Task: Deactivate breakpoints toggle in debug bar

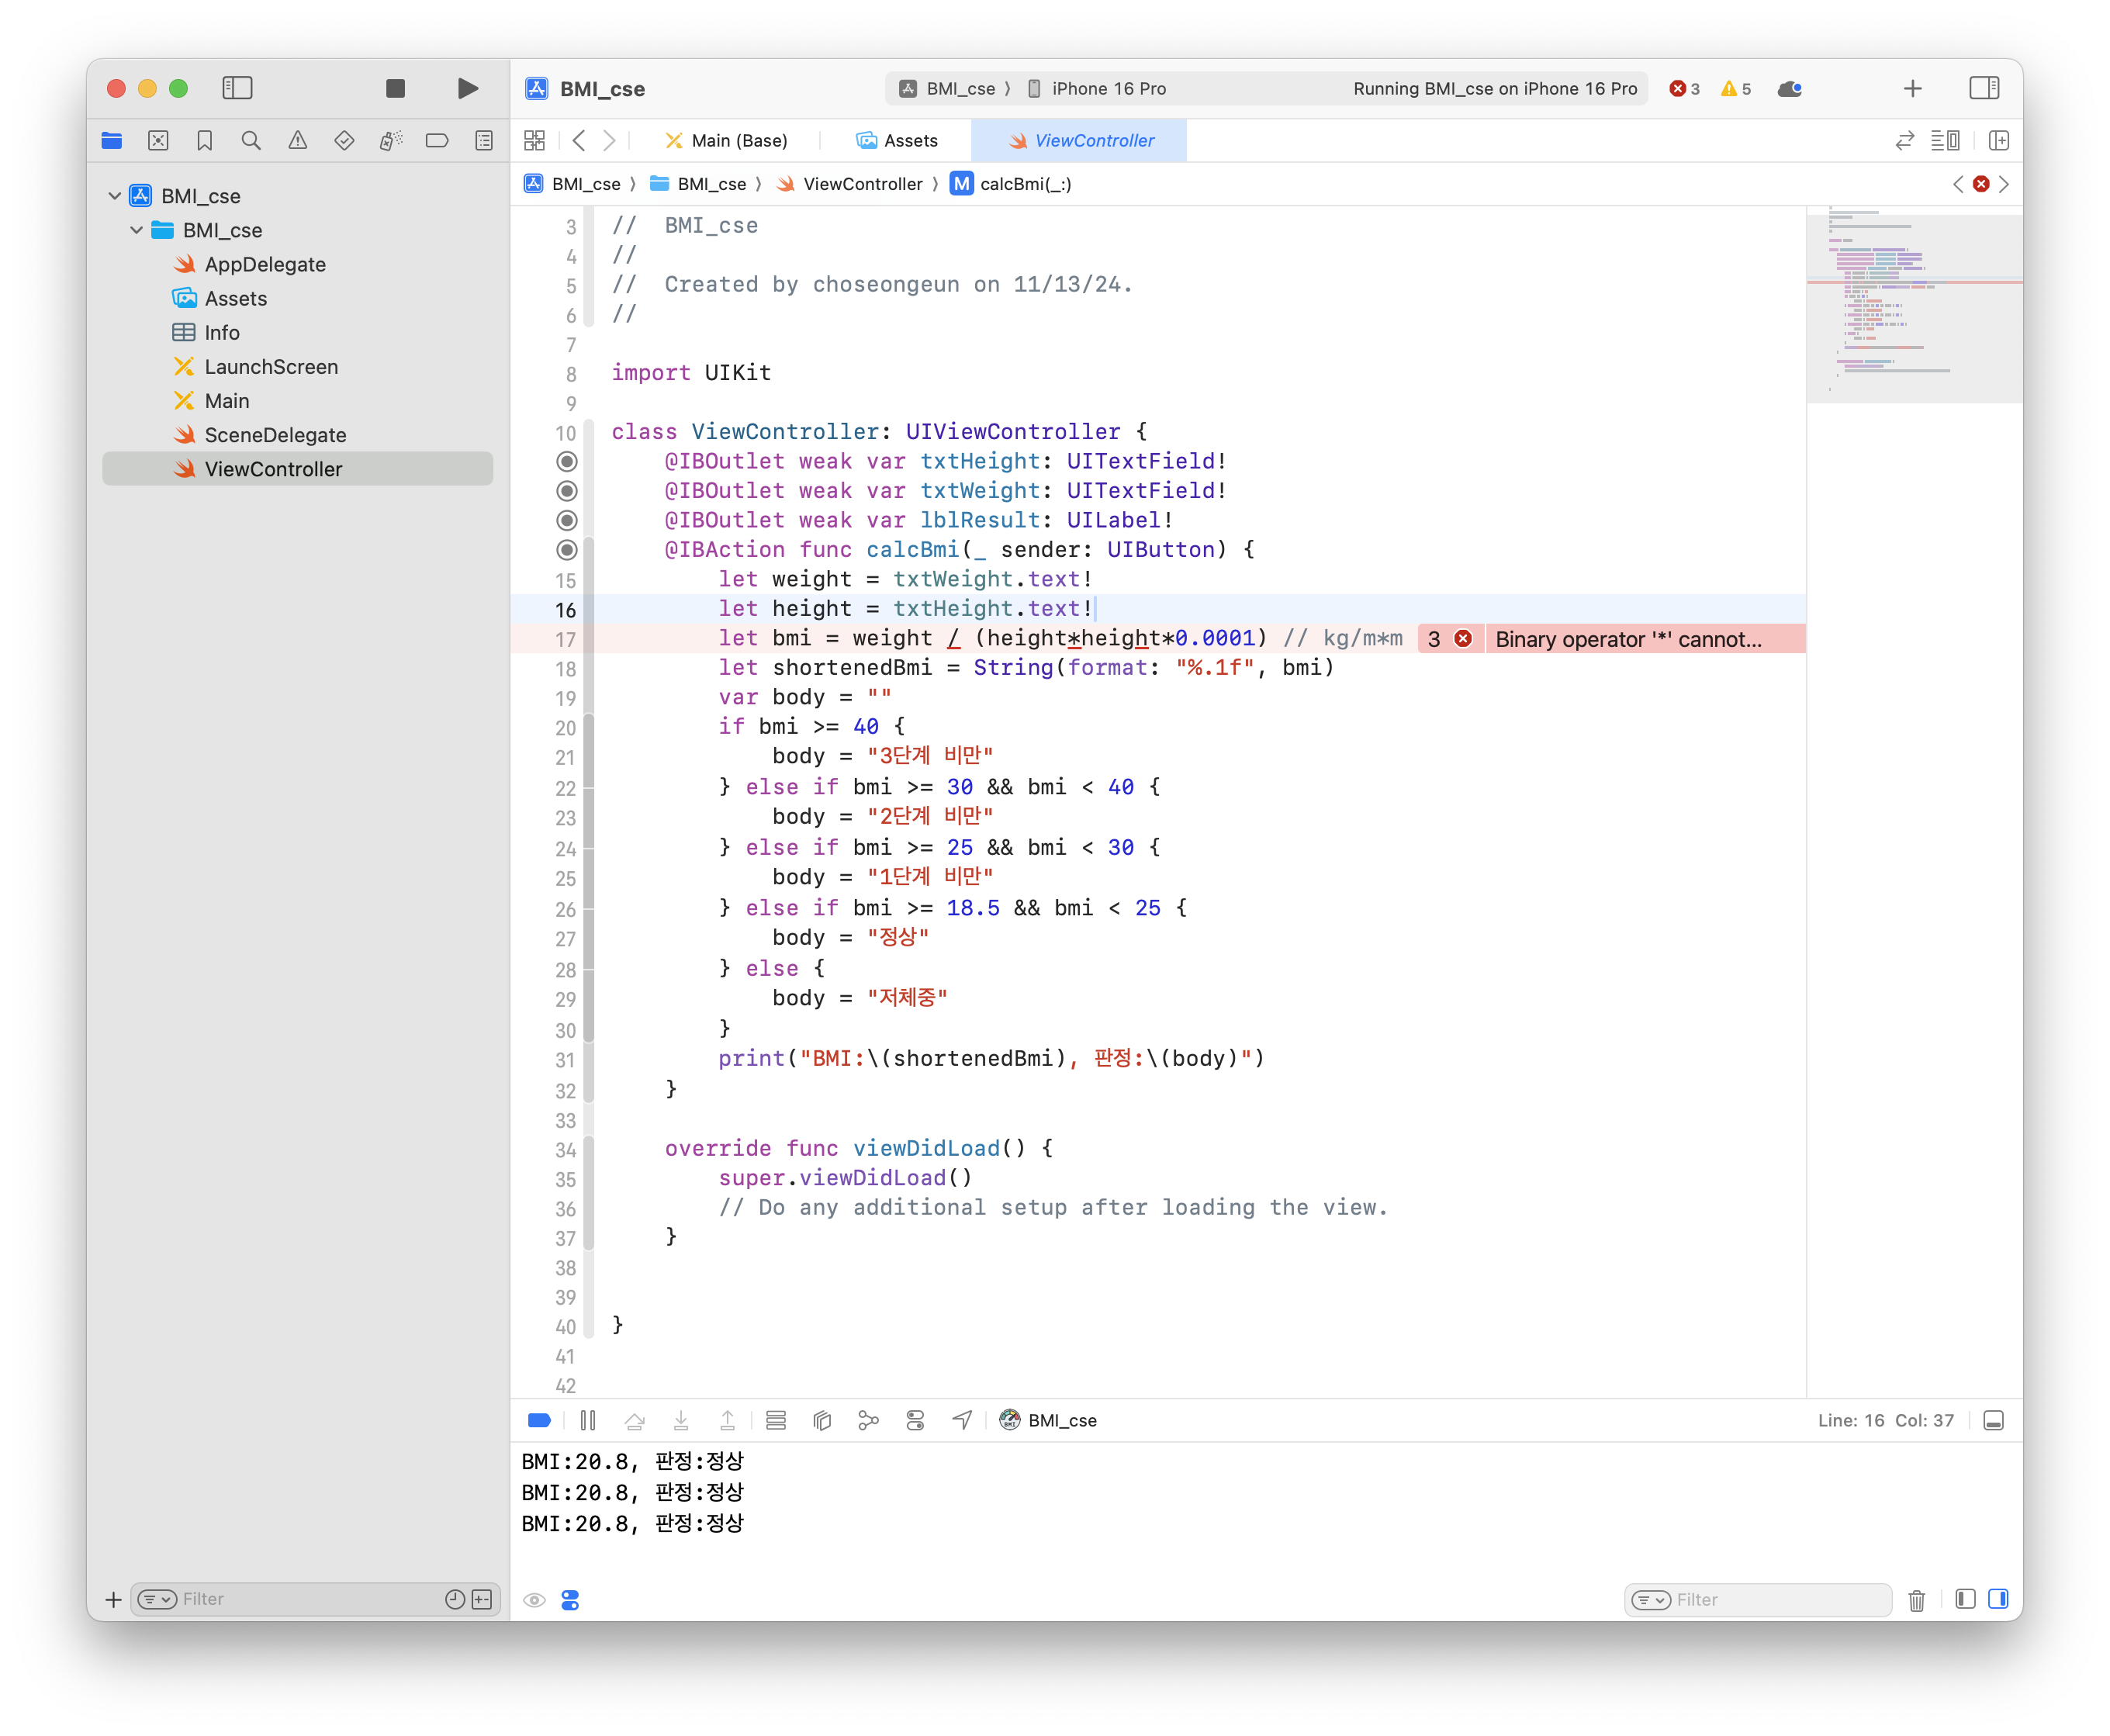Action: 539,1420
